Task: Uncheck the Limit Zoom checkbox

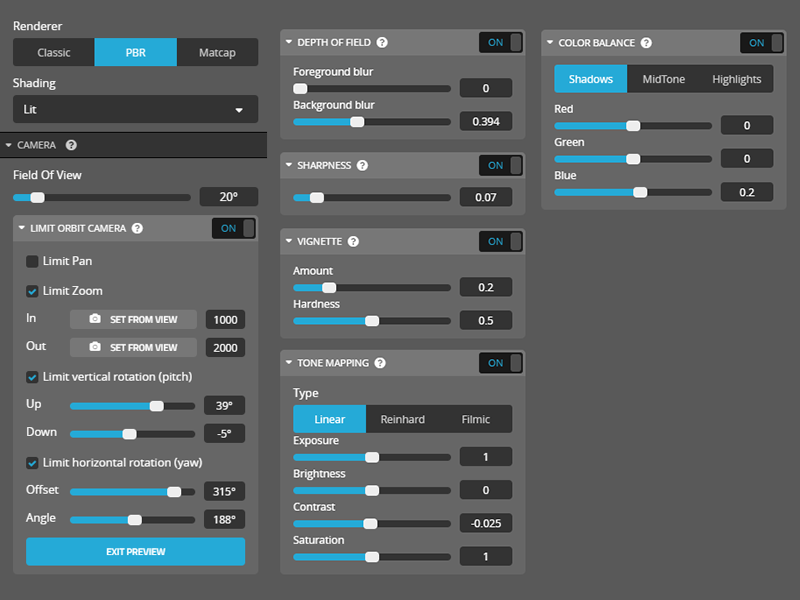Action: click(x=33, y=291)
